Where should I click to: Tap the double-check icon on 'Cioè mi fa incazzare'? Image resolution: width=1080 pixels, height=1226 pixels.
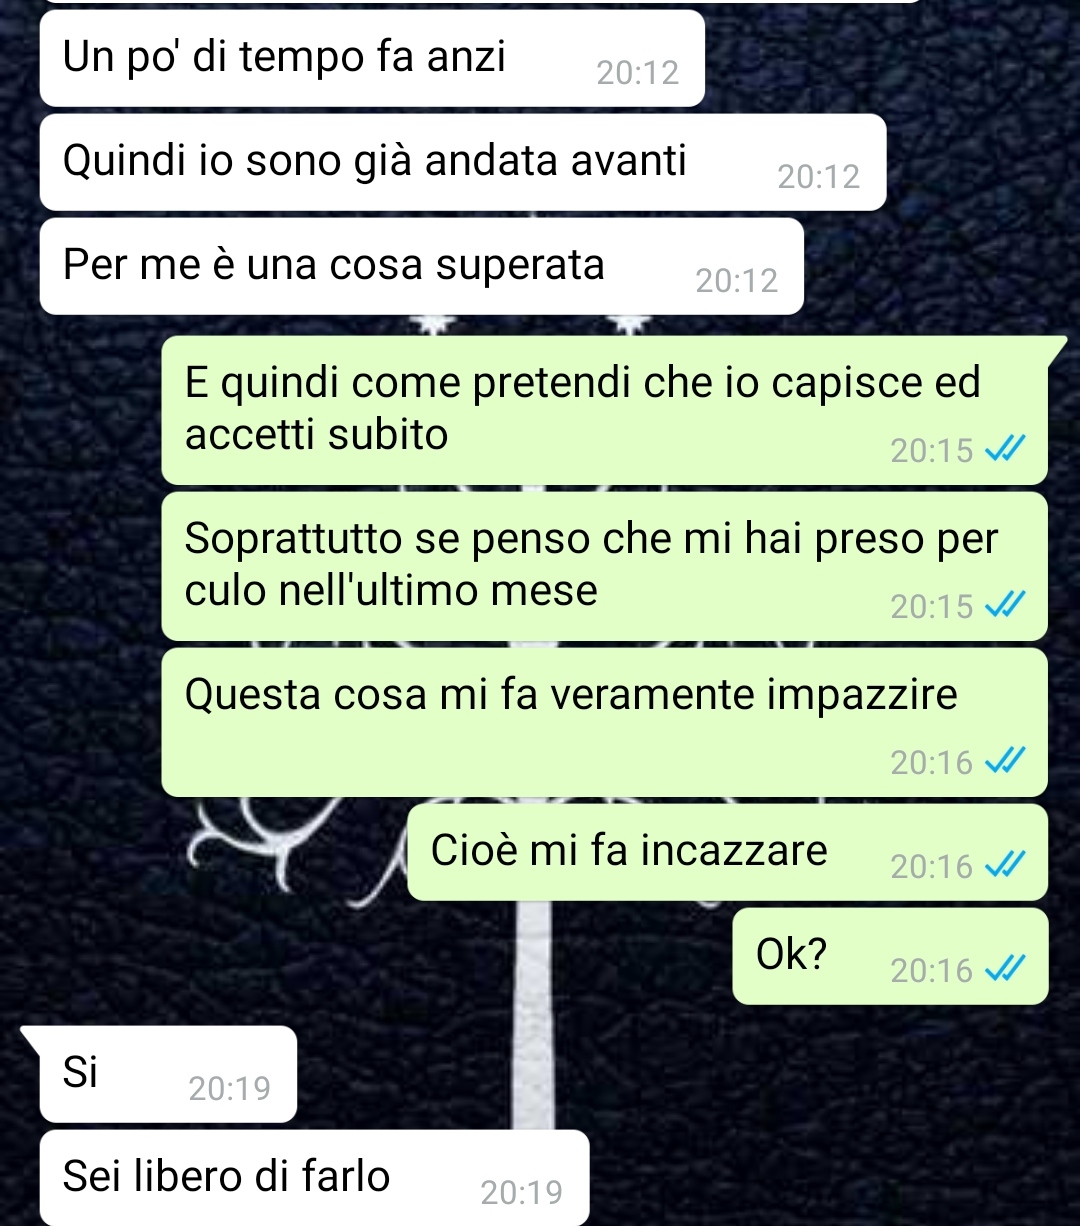1004,866
